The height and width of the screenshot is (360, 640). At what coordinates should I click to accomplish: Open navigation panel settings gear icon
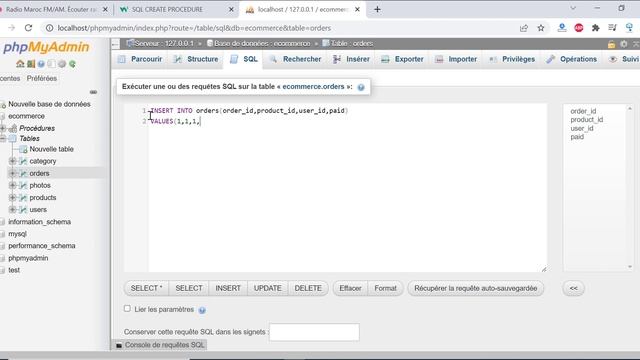coord(62,64)
